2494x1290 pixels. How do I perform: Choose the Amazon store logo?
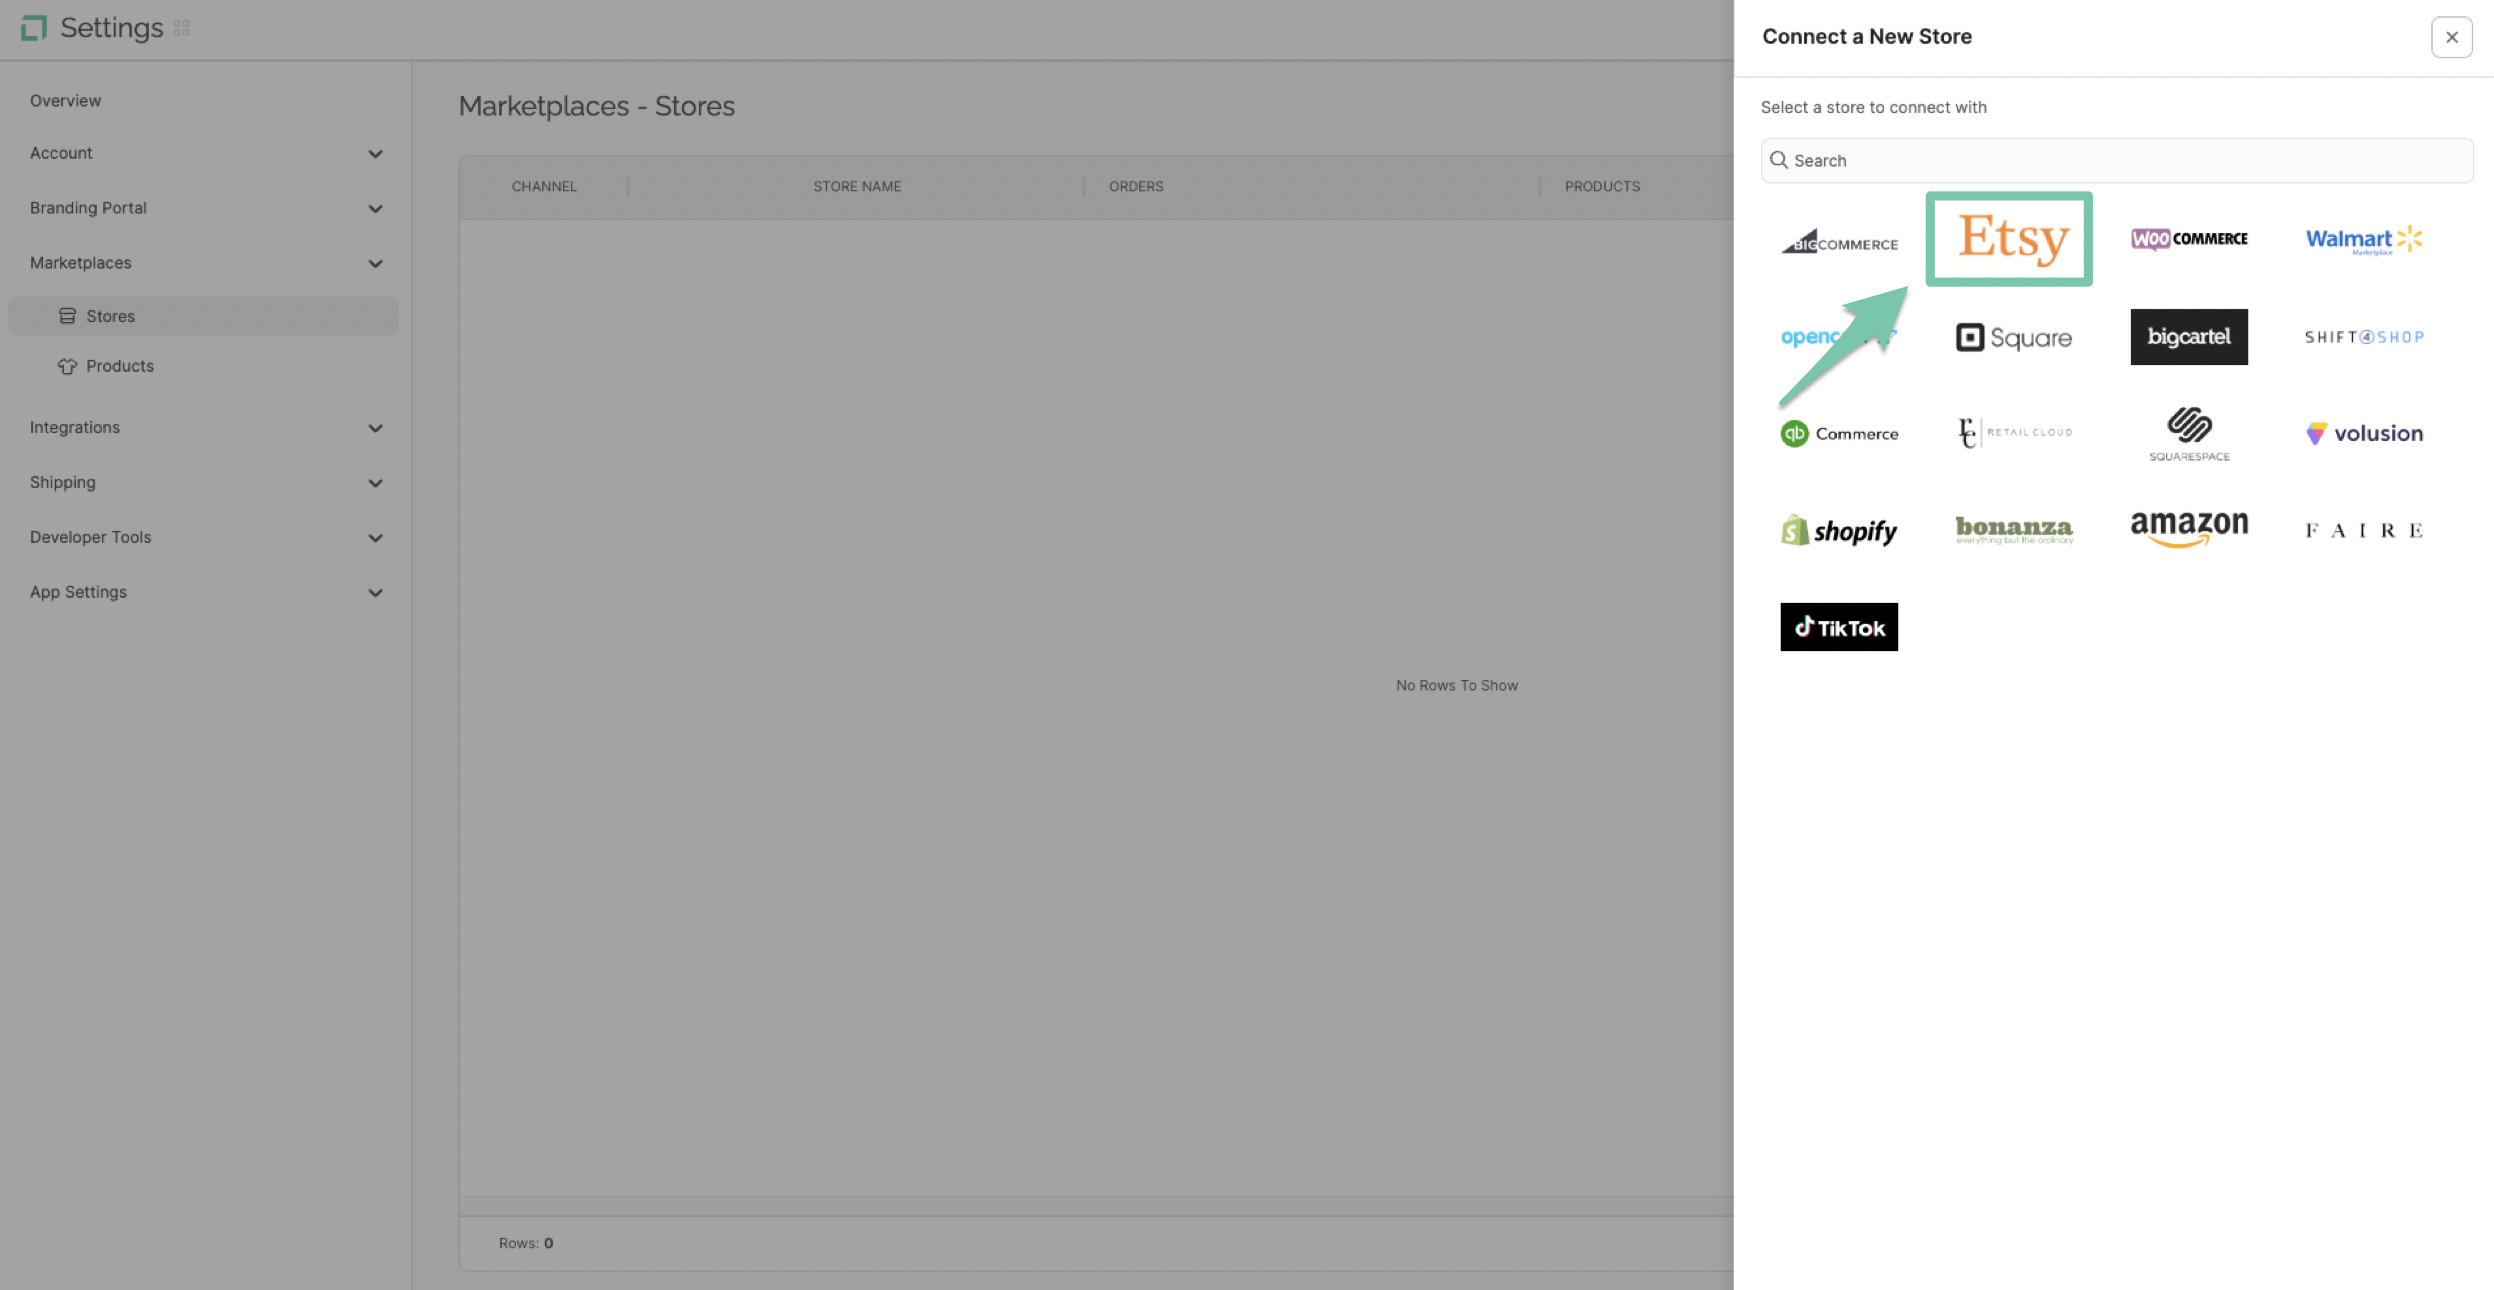click(x=2189, y=529)
